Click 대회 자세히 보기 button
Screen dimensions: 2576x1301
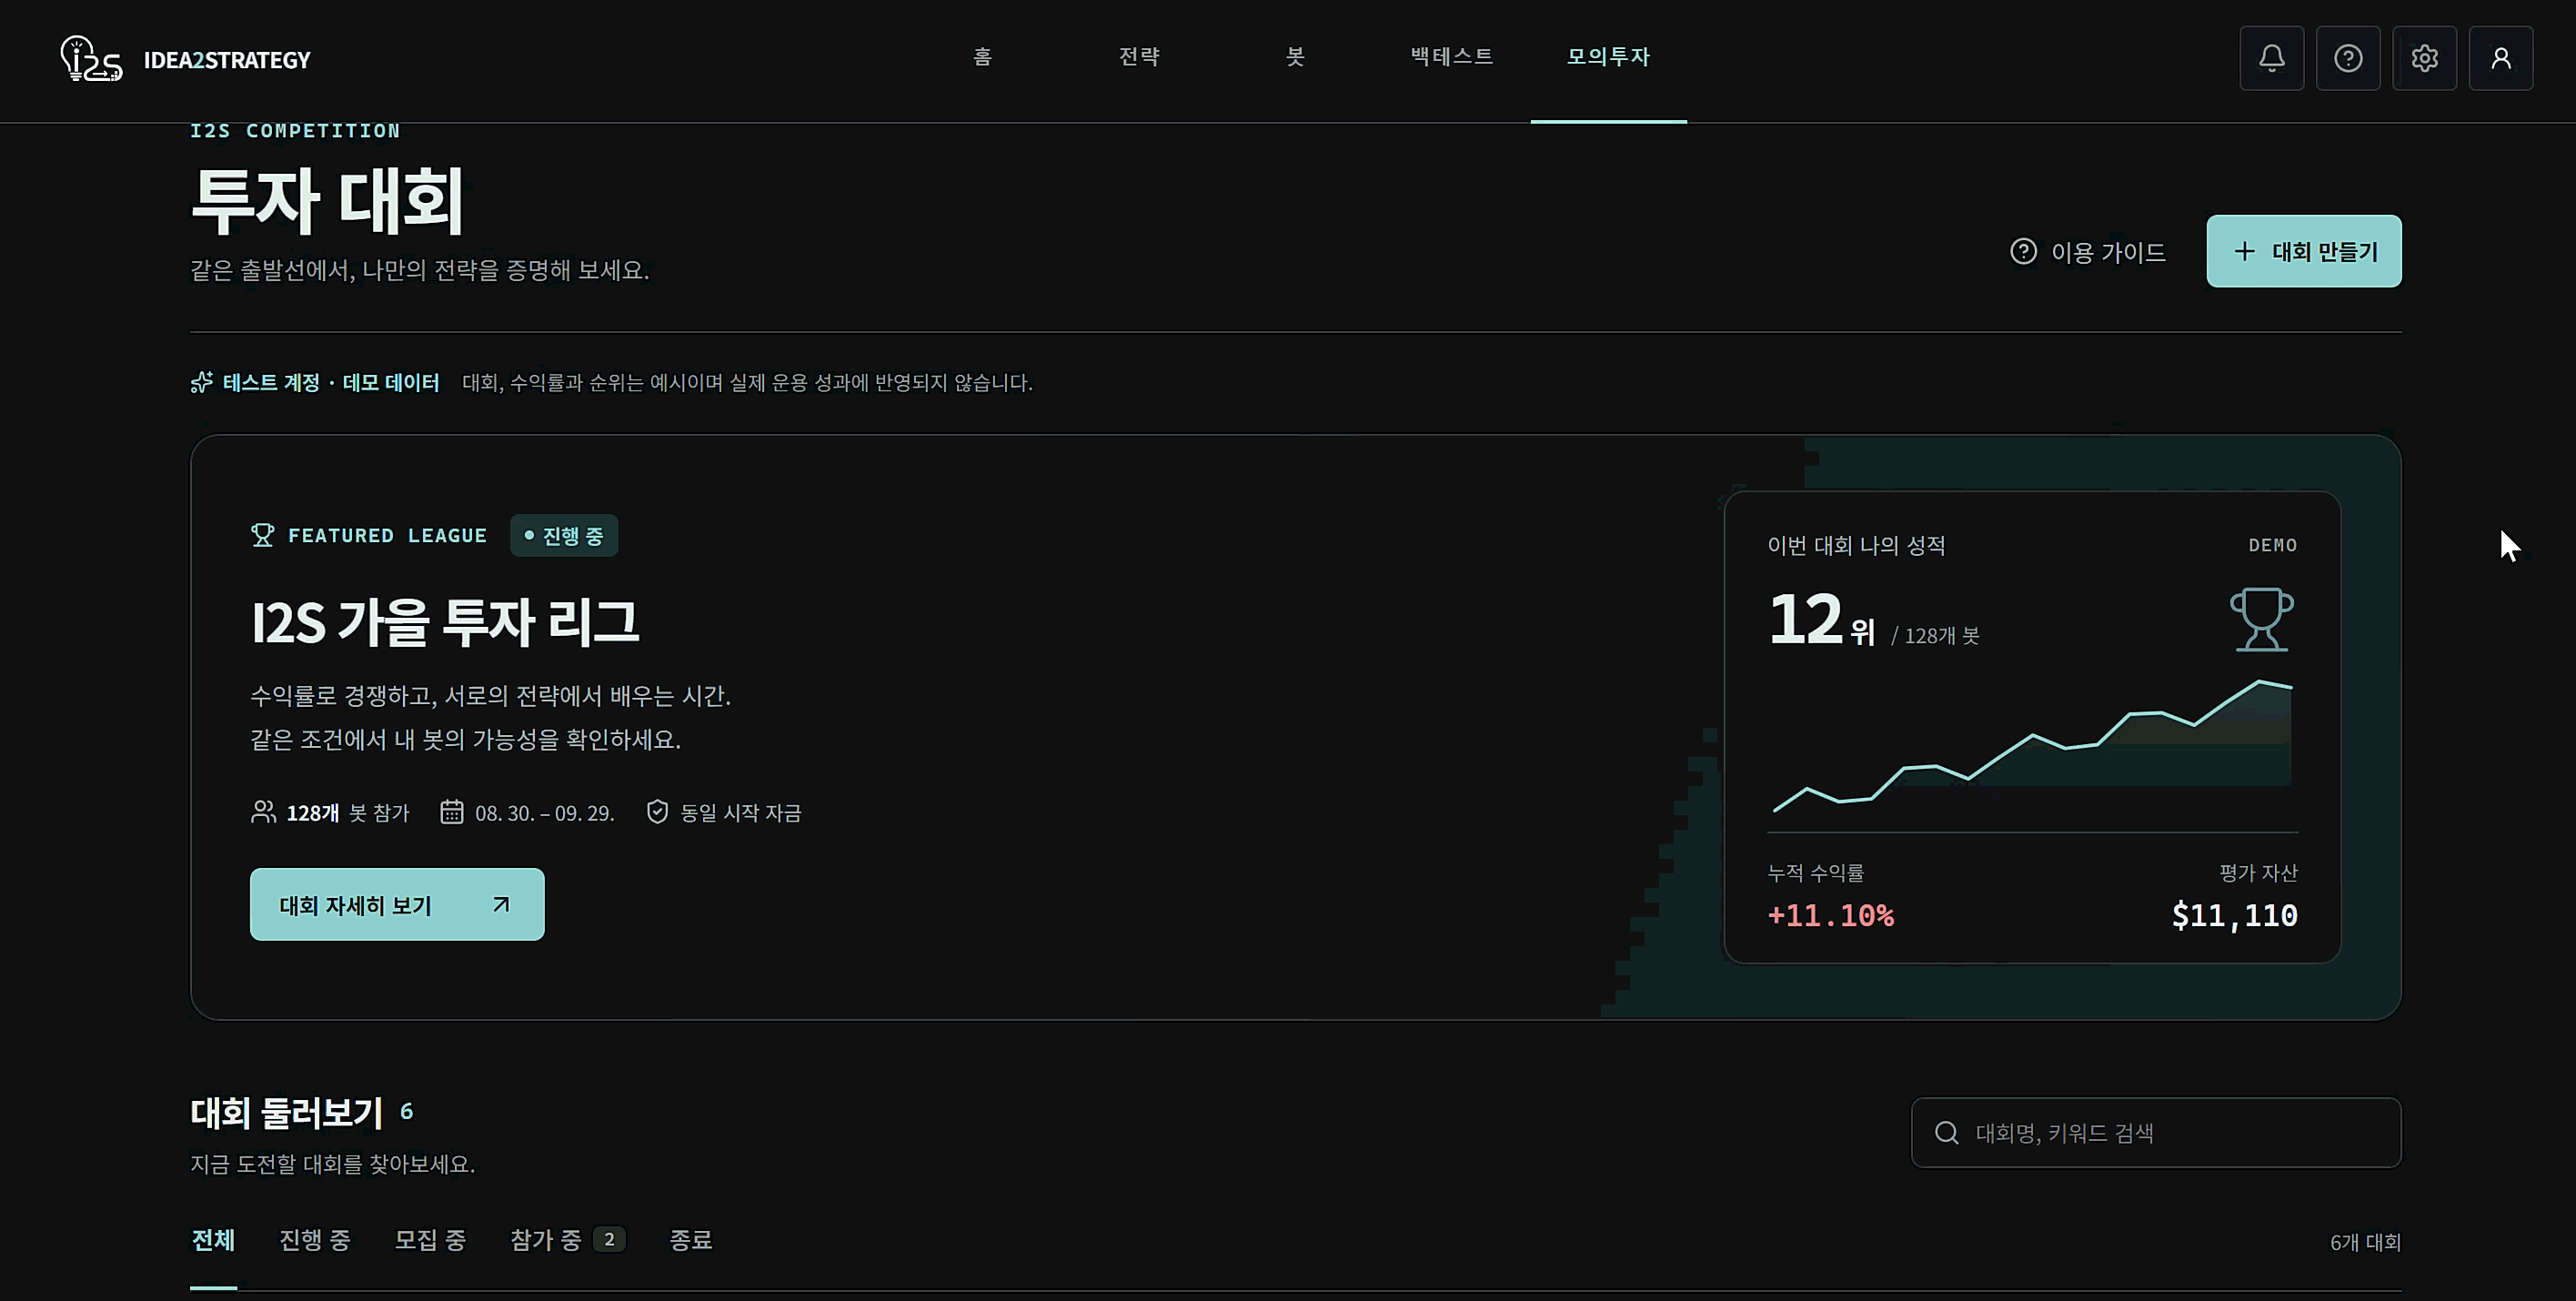(x=397, y=904)
